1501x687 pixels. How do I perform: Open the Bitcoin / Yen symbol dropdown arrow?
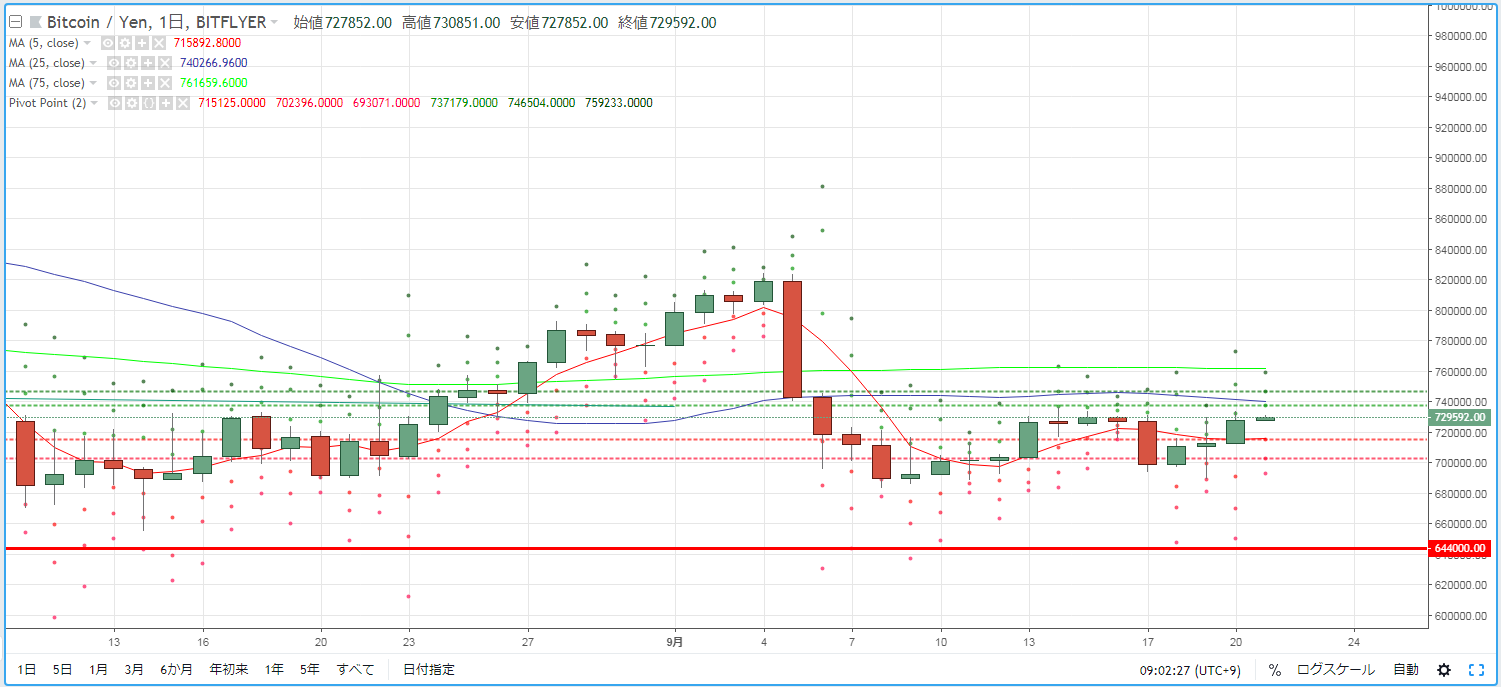click(x=274, y=22)
